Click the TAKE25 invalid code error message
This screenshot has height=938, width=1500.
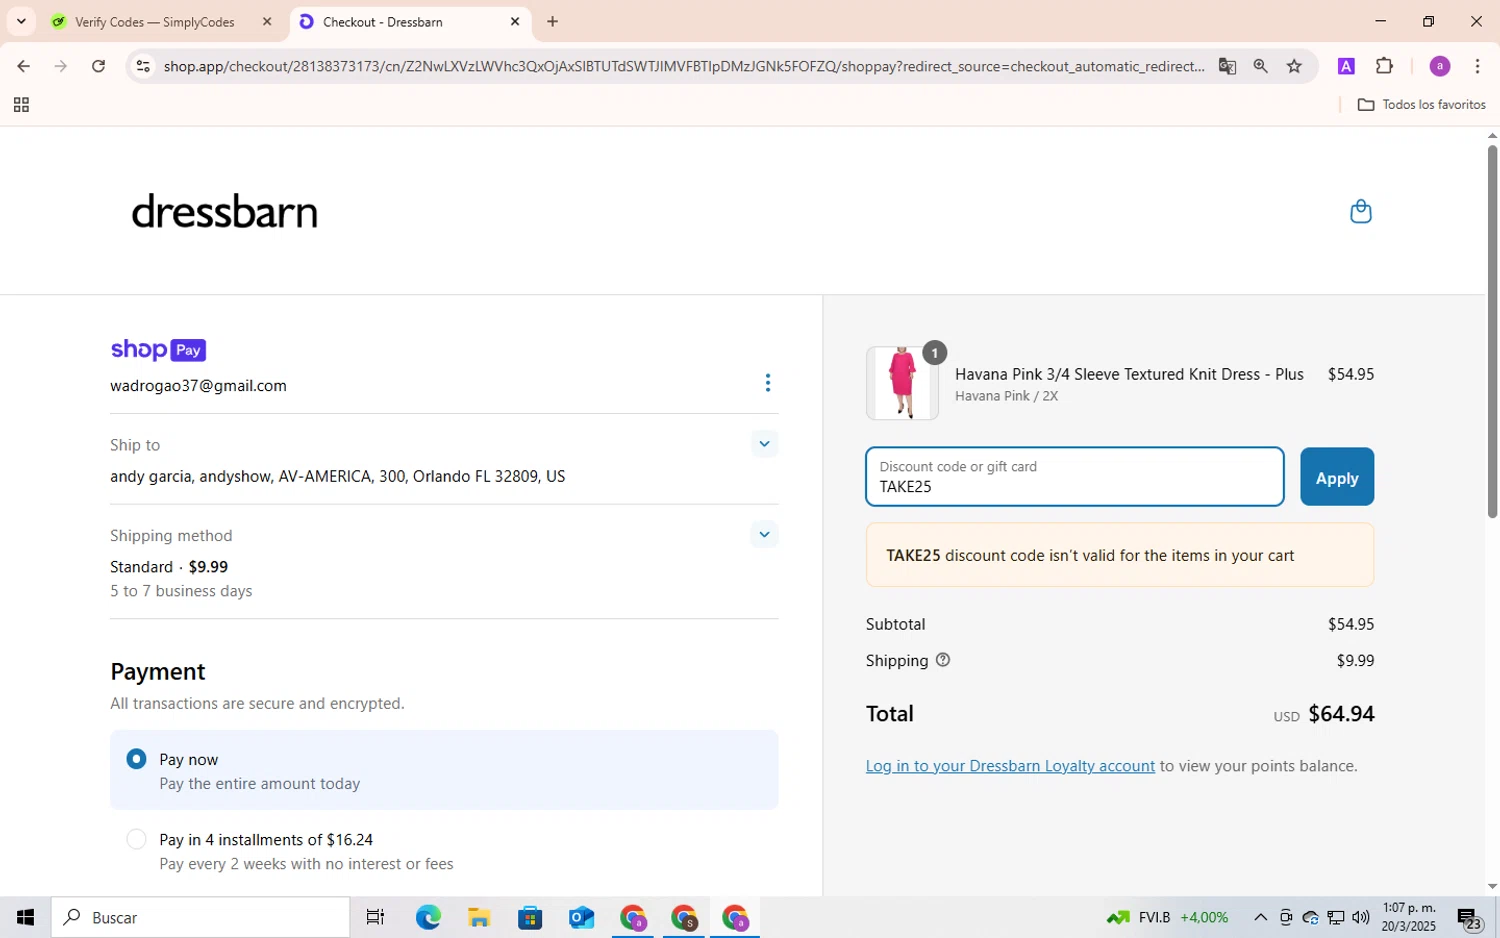tap(1120, 555)
